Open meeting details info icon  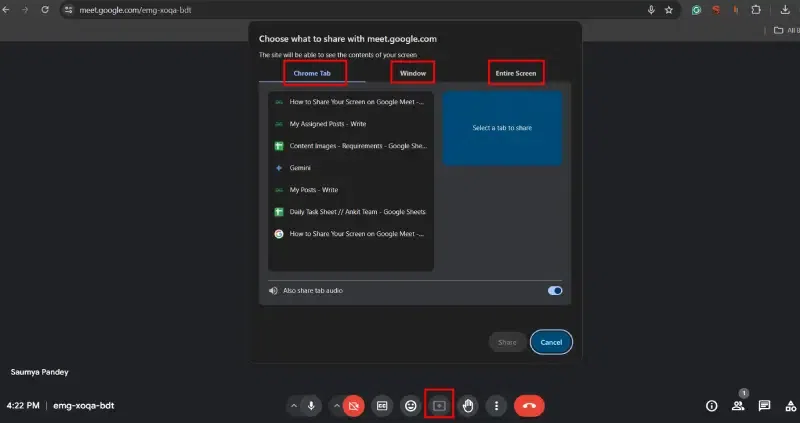(x=711, y=406)
